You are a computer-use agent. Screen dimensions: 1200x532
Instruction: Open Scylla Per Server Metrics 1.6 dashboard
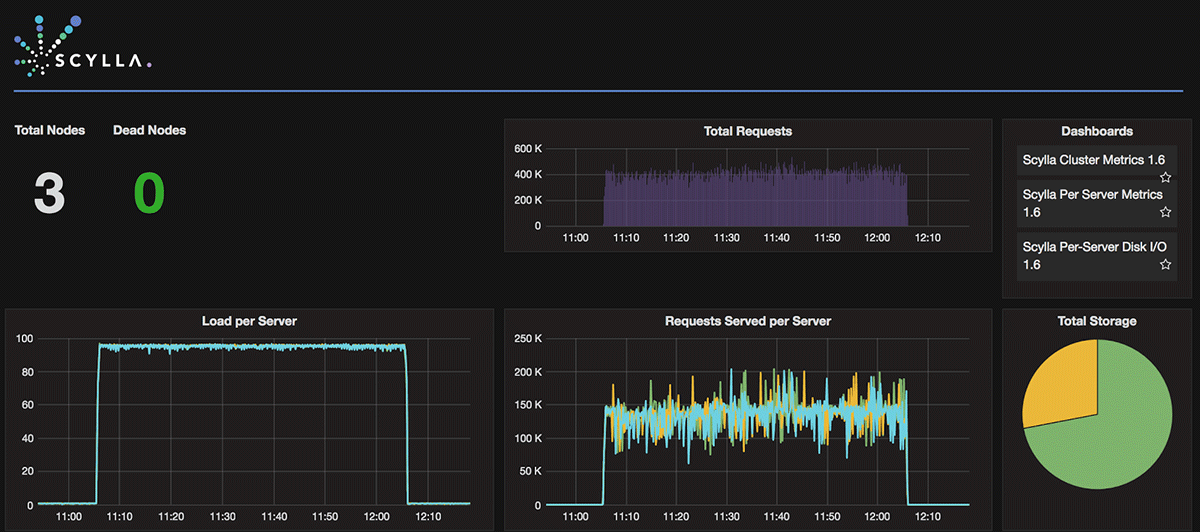point(1092,203)
